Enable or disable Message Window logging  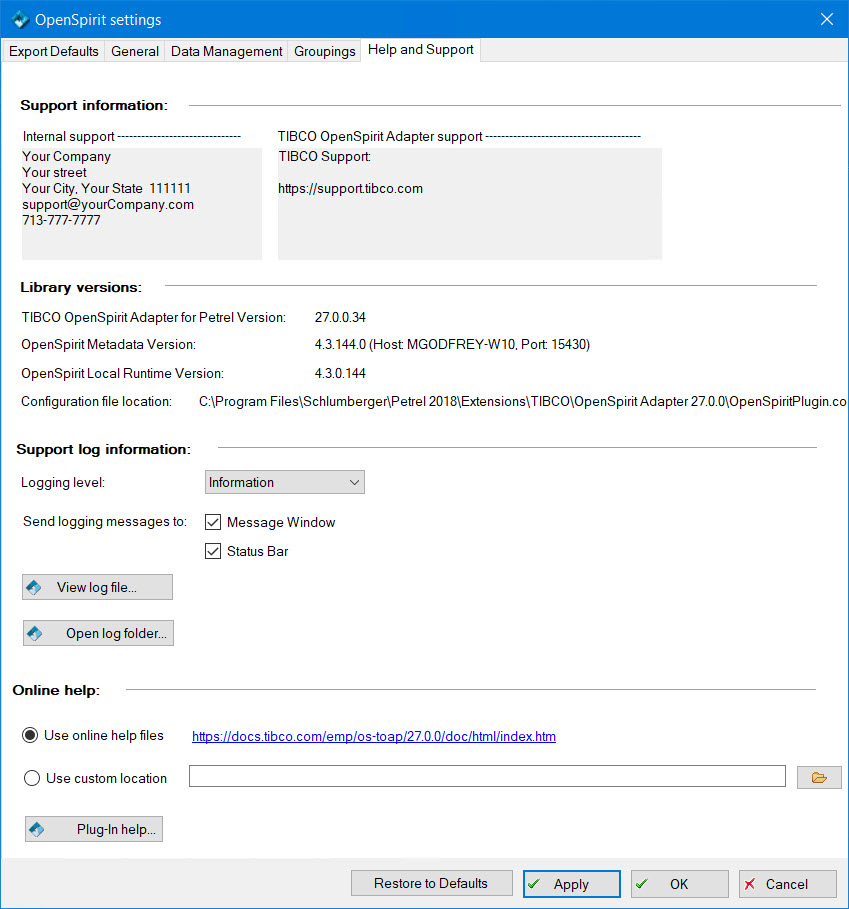coord(213,522)
